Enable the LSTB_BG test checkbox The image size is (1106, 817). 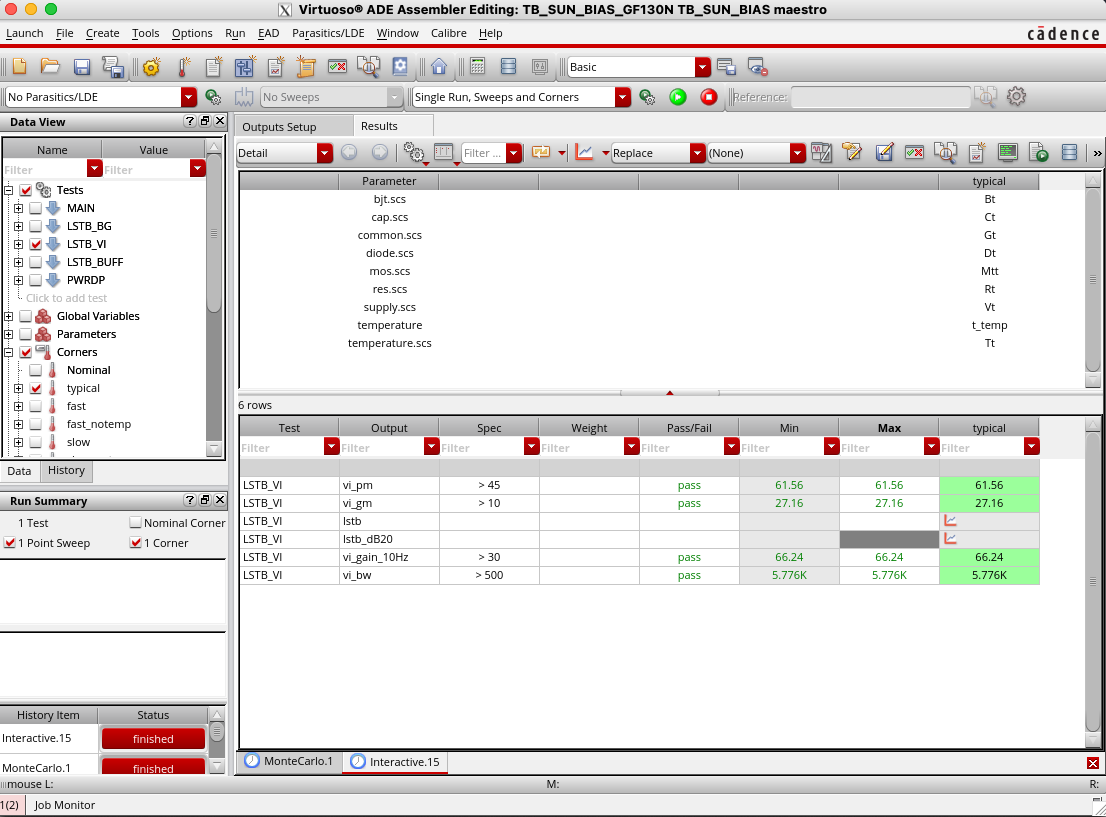coord(36,226)
